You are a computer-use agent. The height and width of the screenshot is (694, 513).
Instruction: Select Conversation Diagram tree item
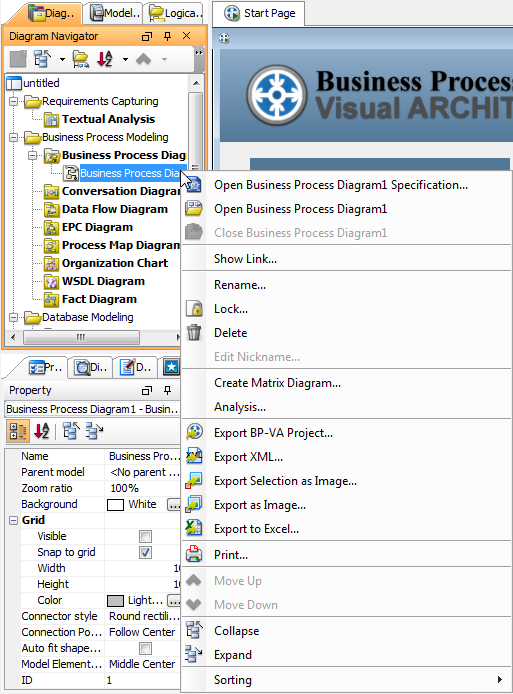[x=121, y=191]
